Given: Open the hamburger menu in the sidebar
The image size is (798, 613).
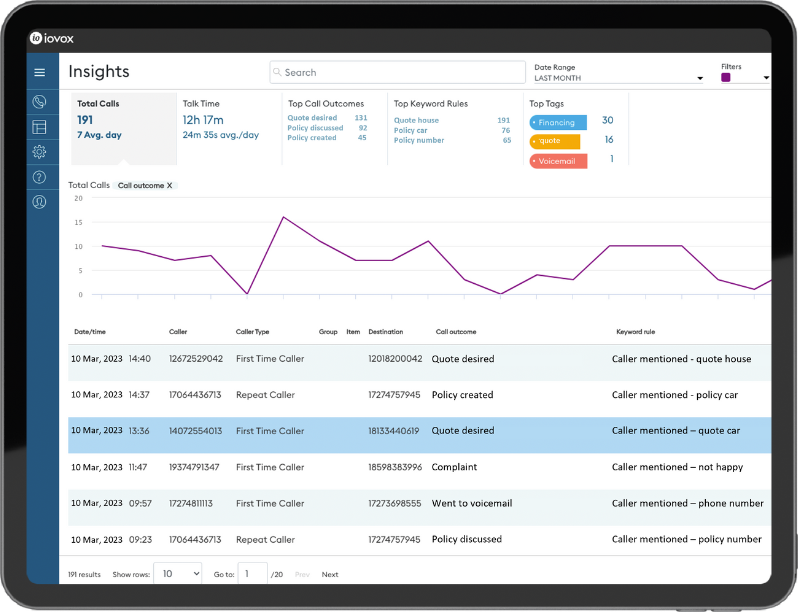Looking at the screenshot, I should point(40,72).
